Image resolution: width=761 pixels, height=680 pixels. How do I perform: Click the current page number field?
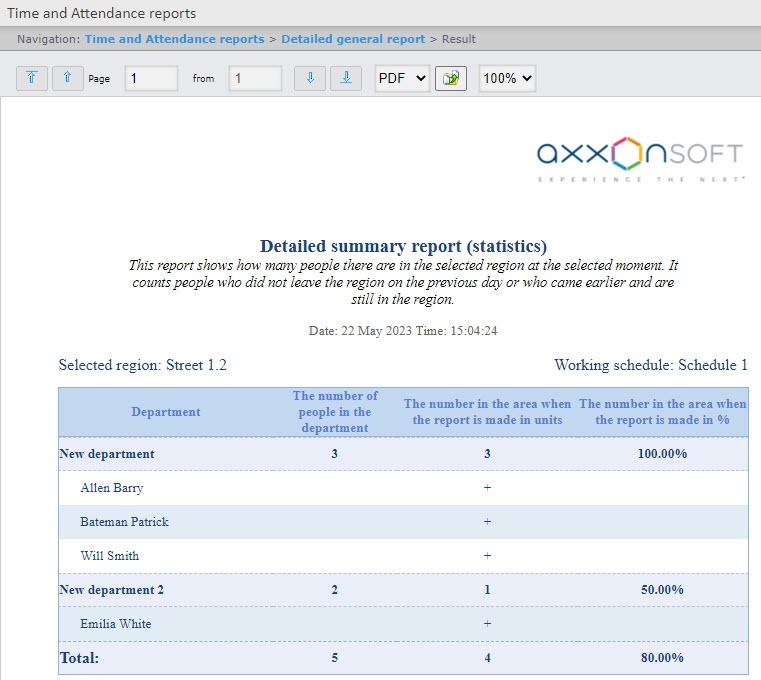151,78
